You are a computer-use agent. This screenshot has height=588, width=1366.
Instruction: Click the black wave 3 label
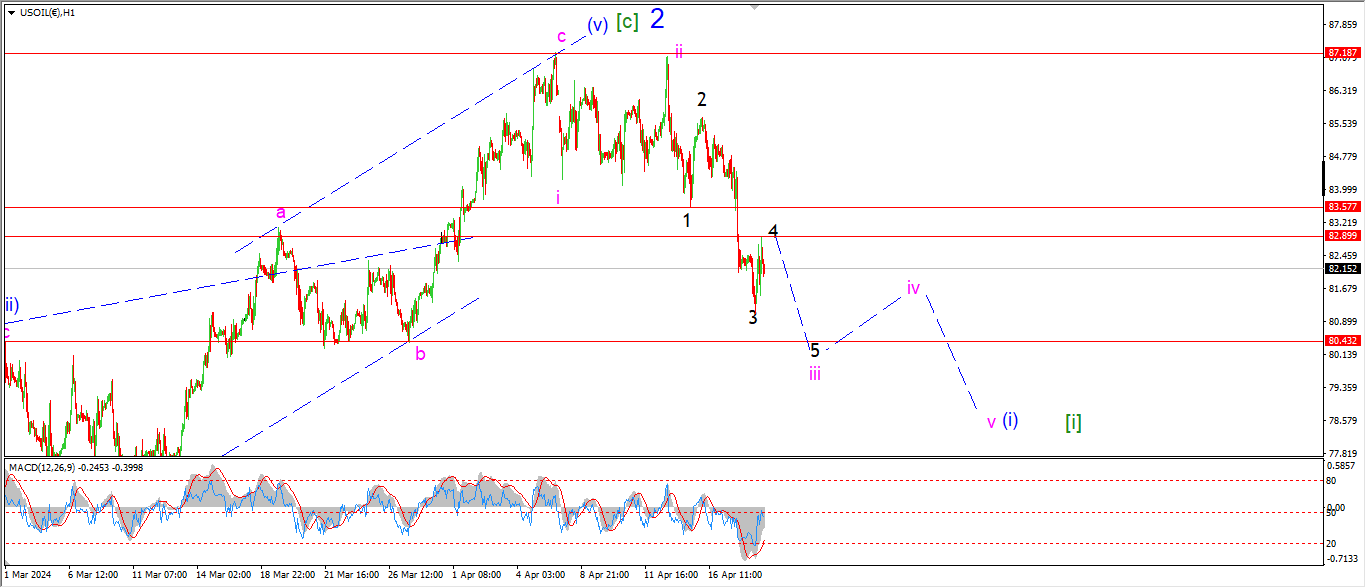click(753, 317)
